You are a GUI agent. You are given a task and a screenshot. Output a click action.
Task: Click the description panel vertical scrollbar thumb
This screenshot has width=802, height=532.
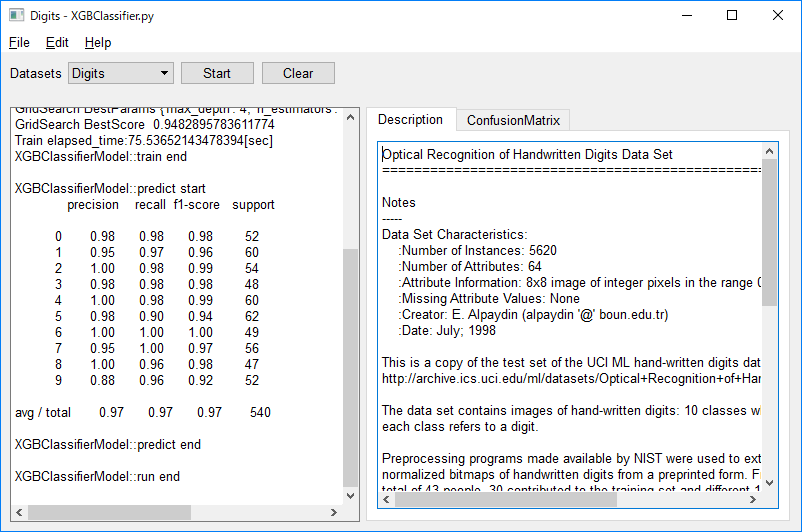769,232
